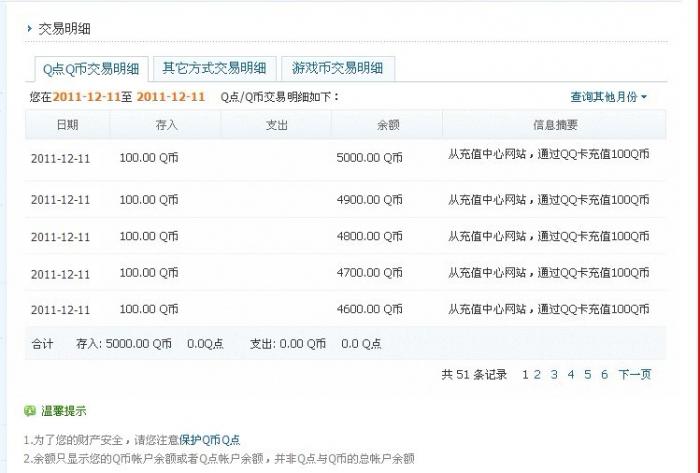This screenshot has width=700, height=473.
Task: Click the 存入: 5000.00 Q币 total
Action: click(x=124, y=344)
